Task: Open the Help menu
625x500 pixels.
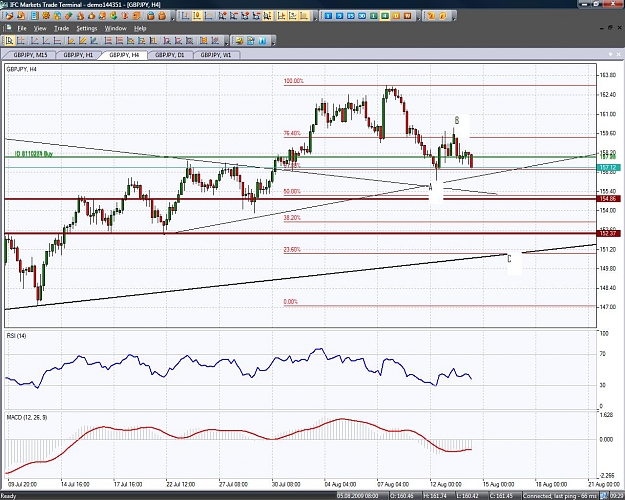Action: click(140, 28)
